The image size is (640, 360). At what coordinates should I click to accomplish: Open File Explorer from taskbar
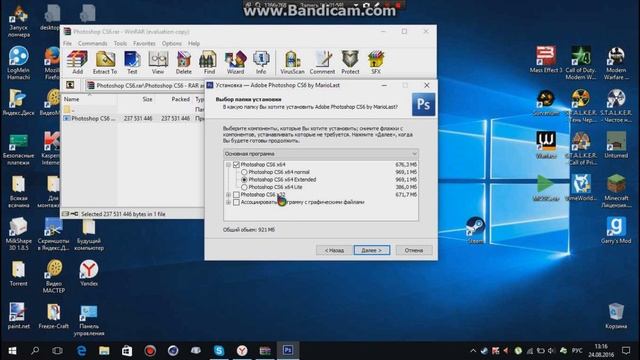pos(104,351)
